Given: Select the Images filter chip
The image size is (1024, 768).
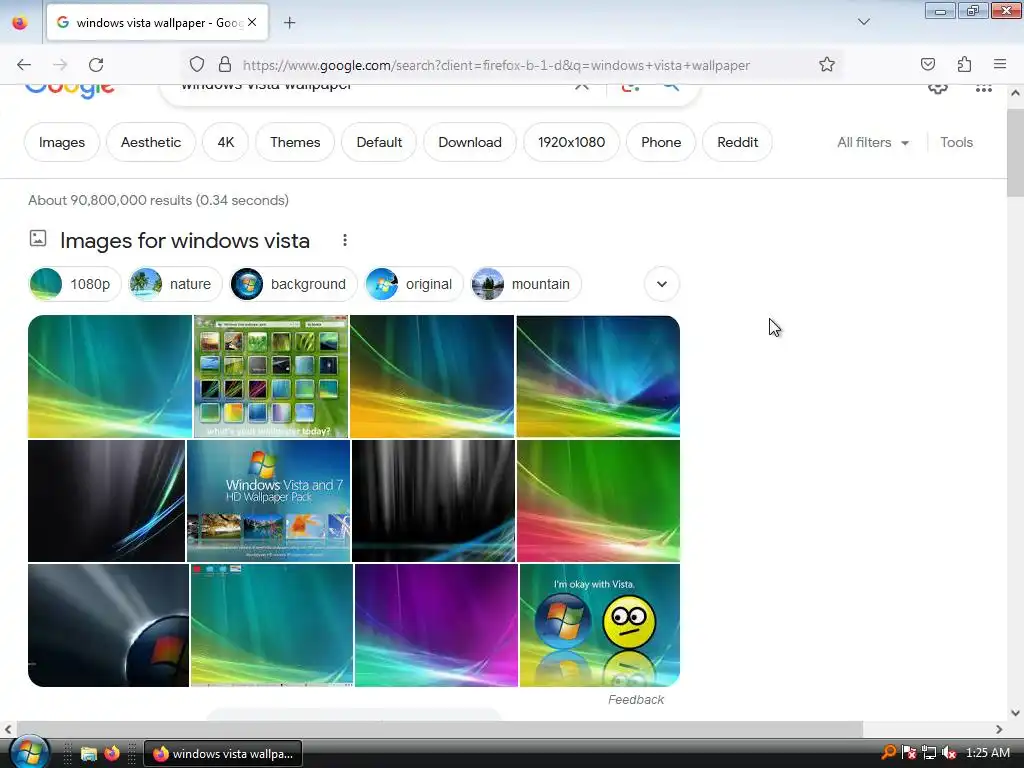Looking at the screenshot, I should click(x=62, y=142).
